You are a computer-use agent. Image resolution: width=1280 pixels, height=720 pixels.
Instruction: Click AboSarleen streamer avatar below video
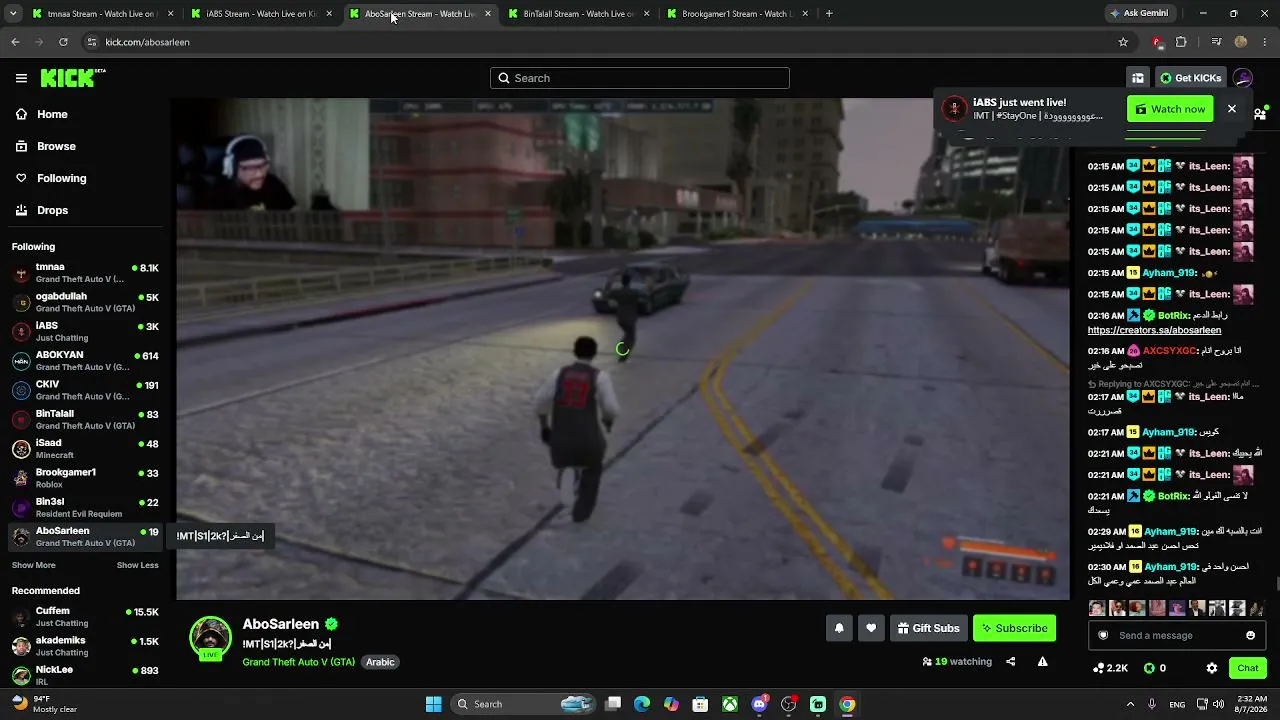[x=210, y=639]
